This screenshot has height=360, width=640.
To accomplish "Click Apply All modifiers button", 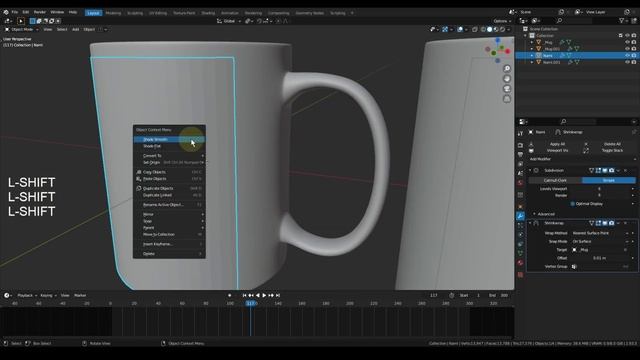I will 557,144.
